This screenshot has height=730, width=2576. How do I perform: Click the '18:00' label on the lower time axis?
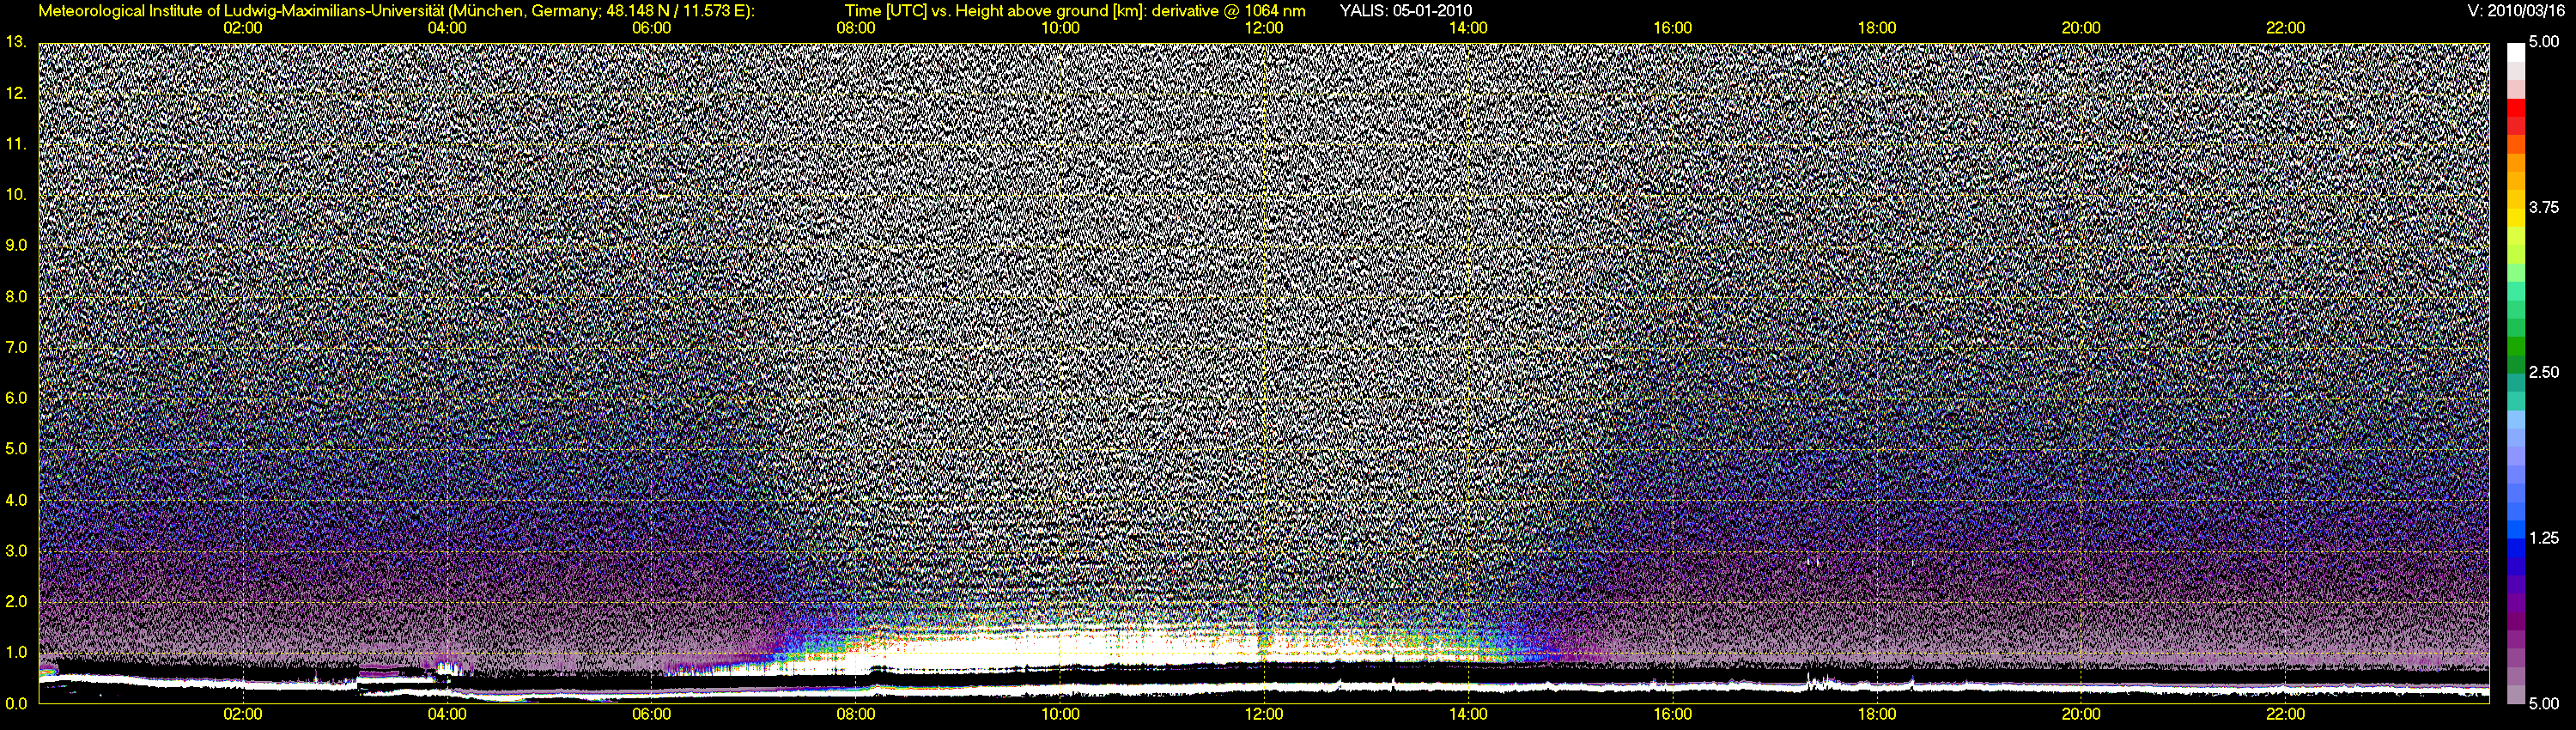[x=1877, y=714]
